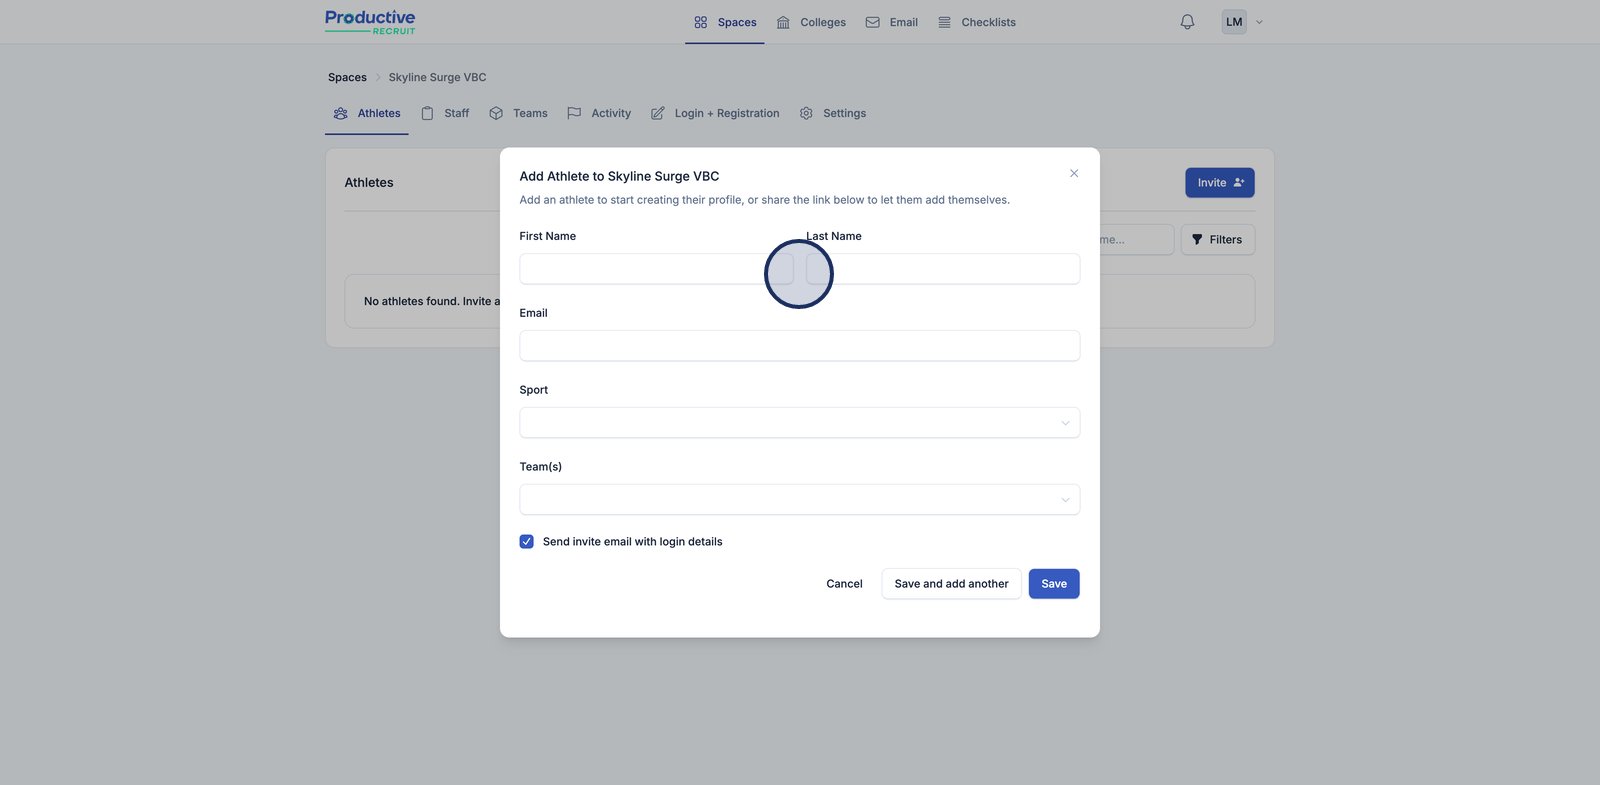The width and height of the screenshot is (1600, 785).
Task: Uncheck Send invite email with login details
Action: [x=527, y=542]
